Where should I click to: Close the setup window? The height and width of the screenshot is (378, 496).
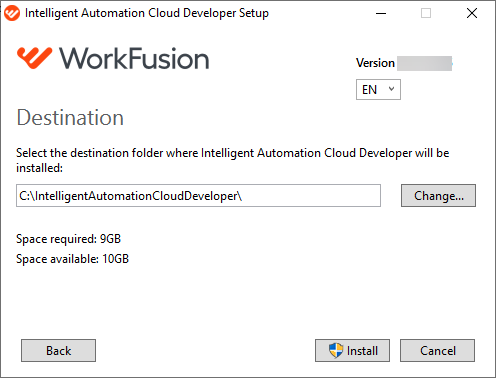[472, 13]
